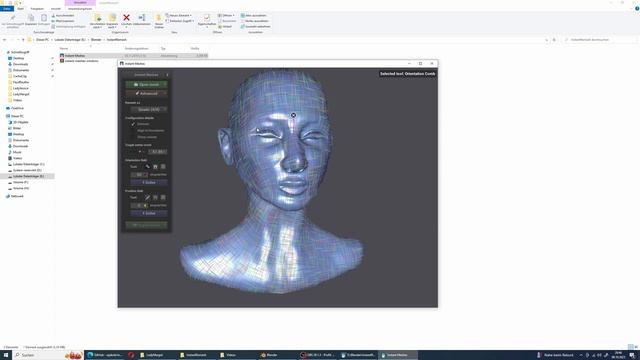
Task: Switch to Freigeben ribbon tab
Action: [37, 9]
